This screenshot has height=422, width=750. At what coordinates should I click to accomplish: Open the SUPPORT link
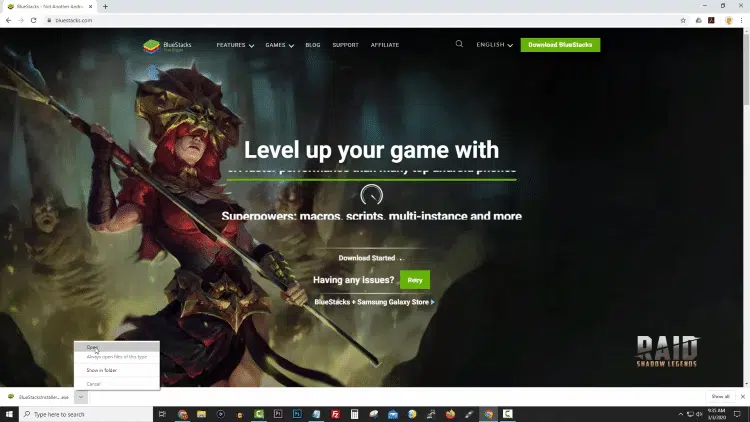345,45
